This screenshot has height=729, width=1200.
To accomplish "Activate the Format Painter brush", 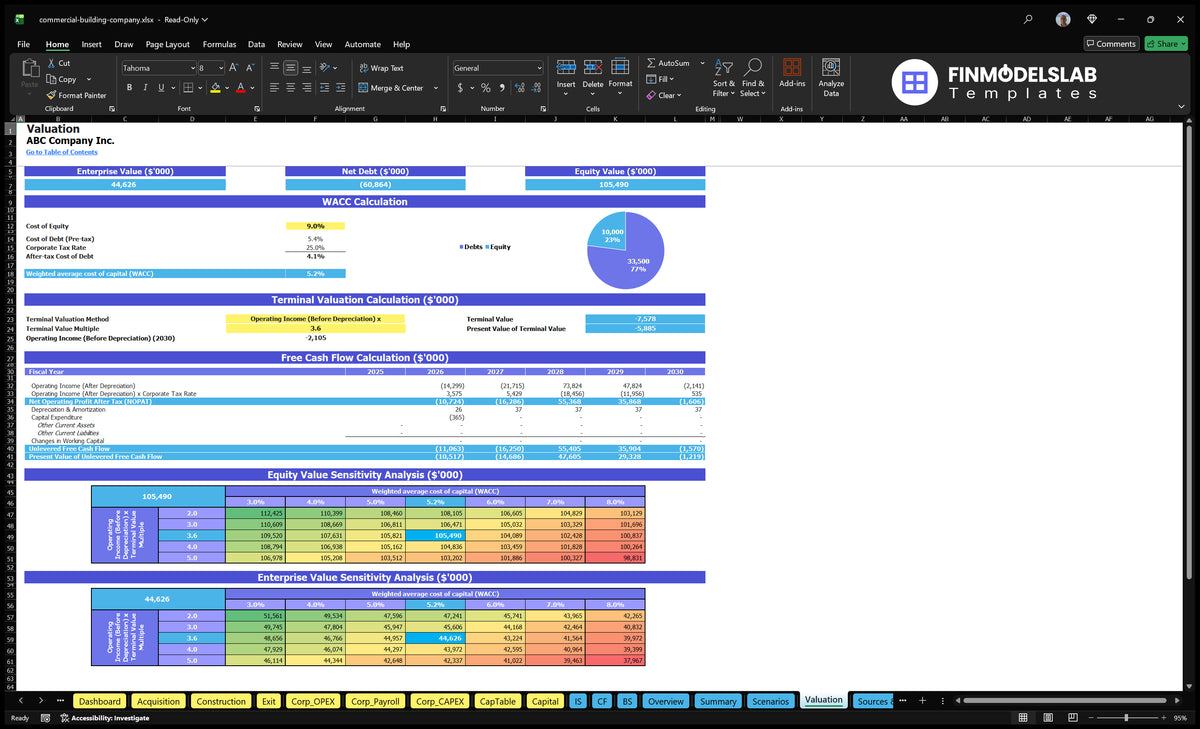I will (x=51, y=95).
